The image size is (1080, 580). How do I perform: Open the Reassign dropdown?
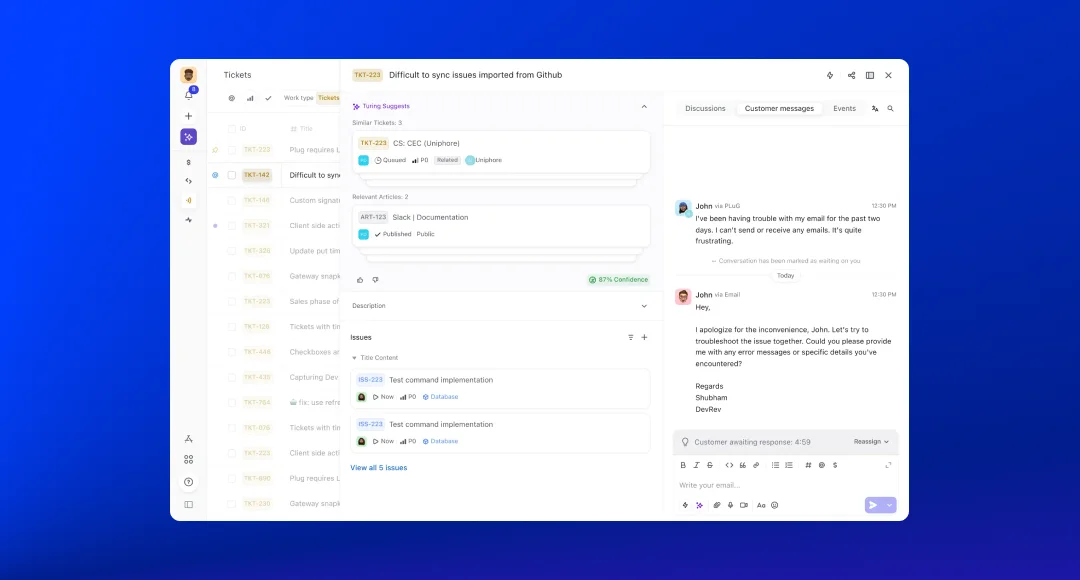pyautogui.click(x=871, y=442)
